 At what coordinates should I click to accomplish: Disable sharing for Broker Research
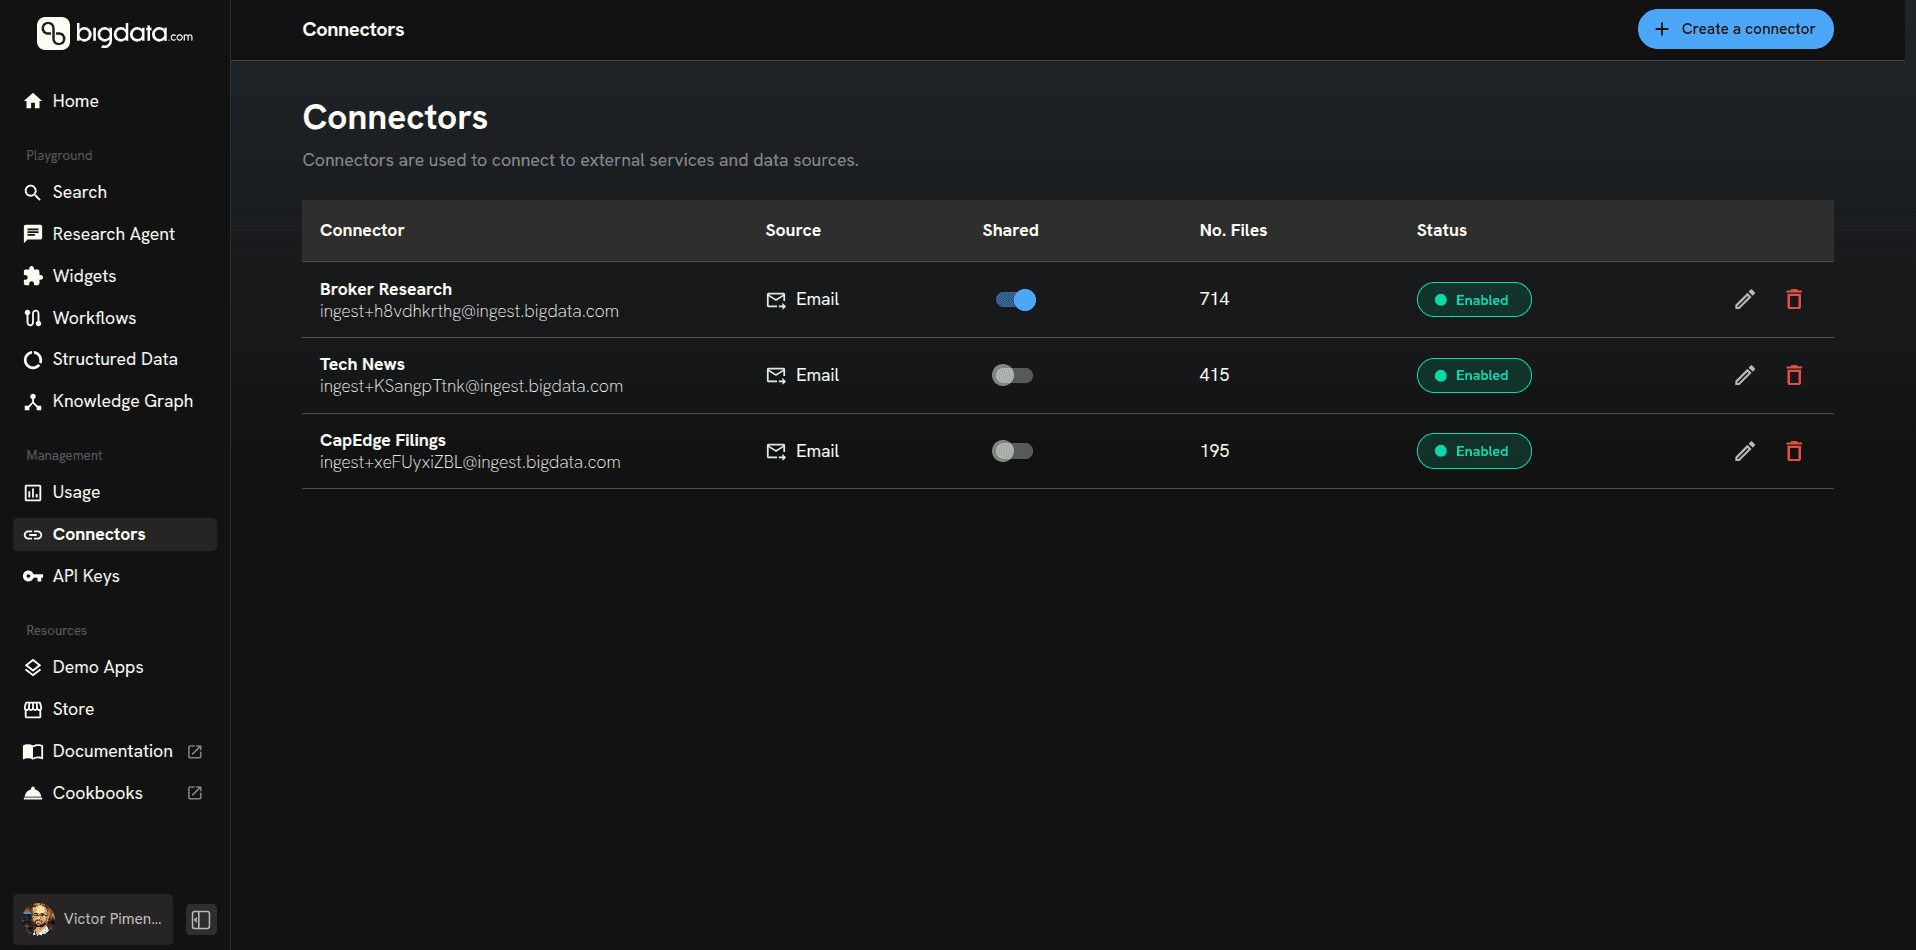point(1015,300)
